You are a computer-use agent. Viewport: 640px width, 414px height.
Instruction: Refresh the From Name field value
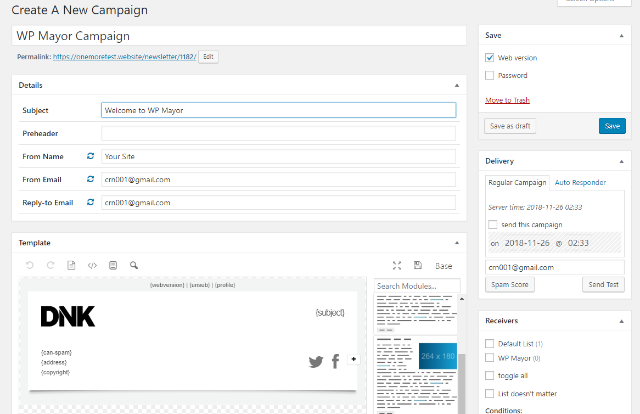coord(91,156)
